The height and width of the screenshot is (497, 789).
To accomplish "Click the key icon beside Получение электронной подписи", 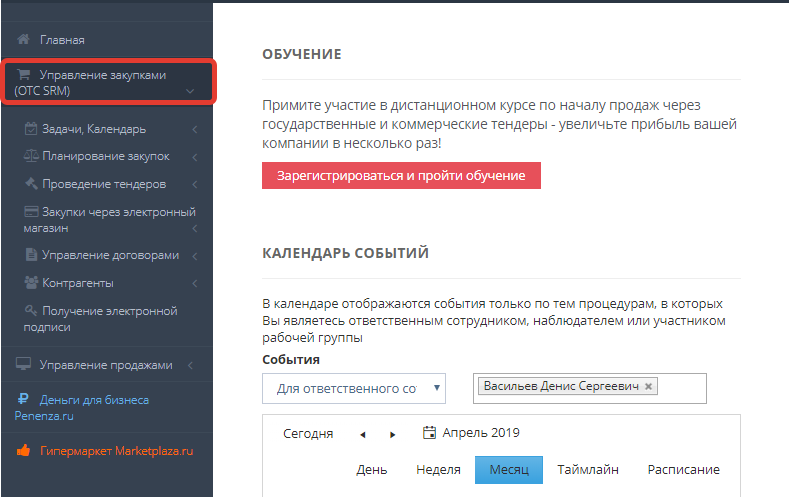I will 32,311.
